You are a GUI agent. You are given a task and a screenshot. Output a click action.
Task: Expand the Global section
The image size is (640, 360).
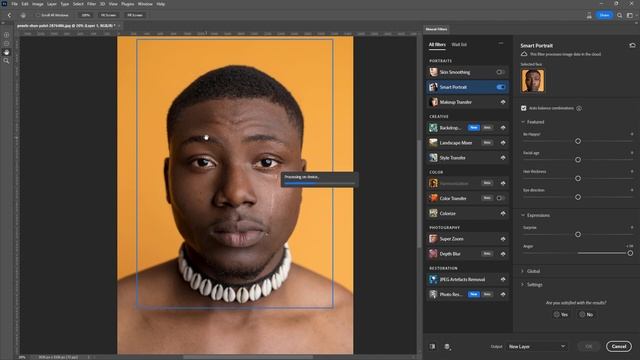523,271
